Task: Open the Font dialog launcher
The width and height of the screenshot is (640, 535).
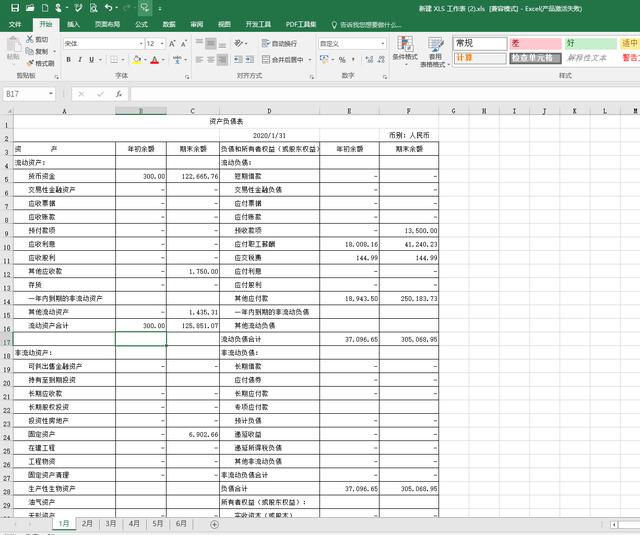Action: click(187, 77)
